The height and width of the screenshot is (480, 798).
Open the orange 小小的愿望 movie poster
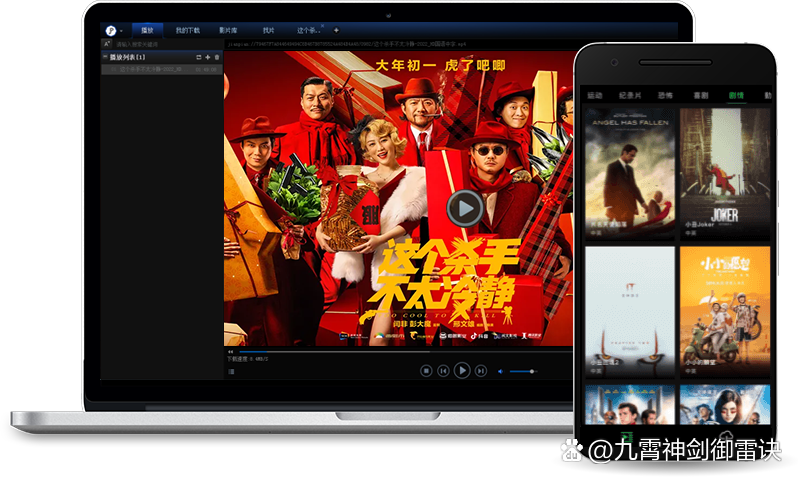(725, 312)
